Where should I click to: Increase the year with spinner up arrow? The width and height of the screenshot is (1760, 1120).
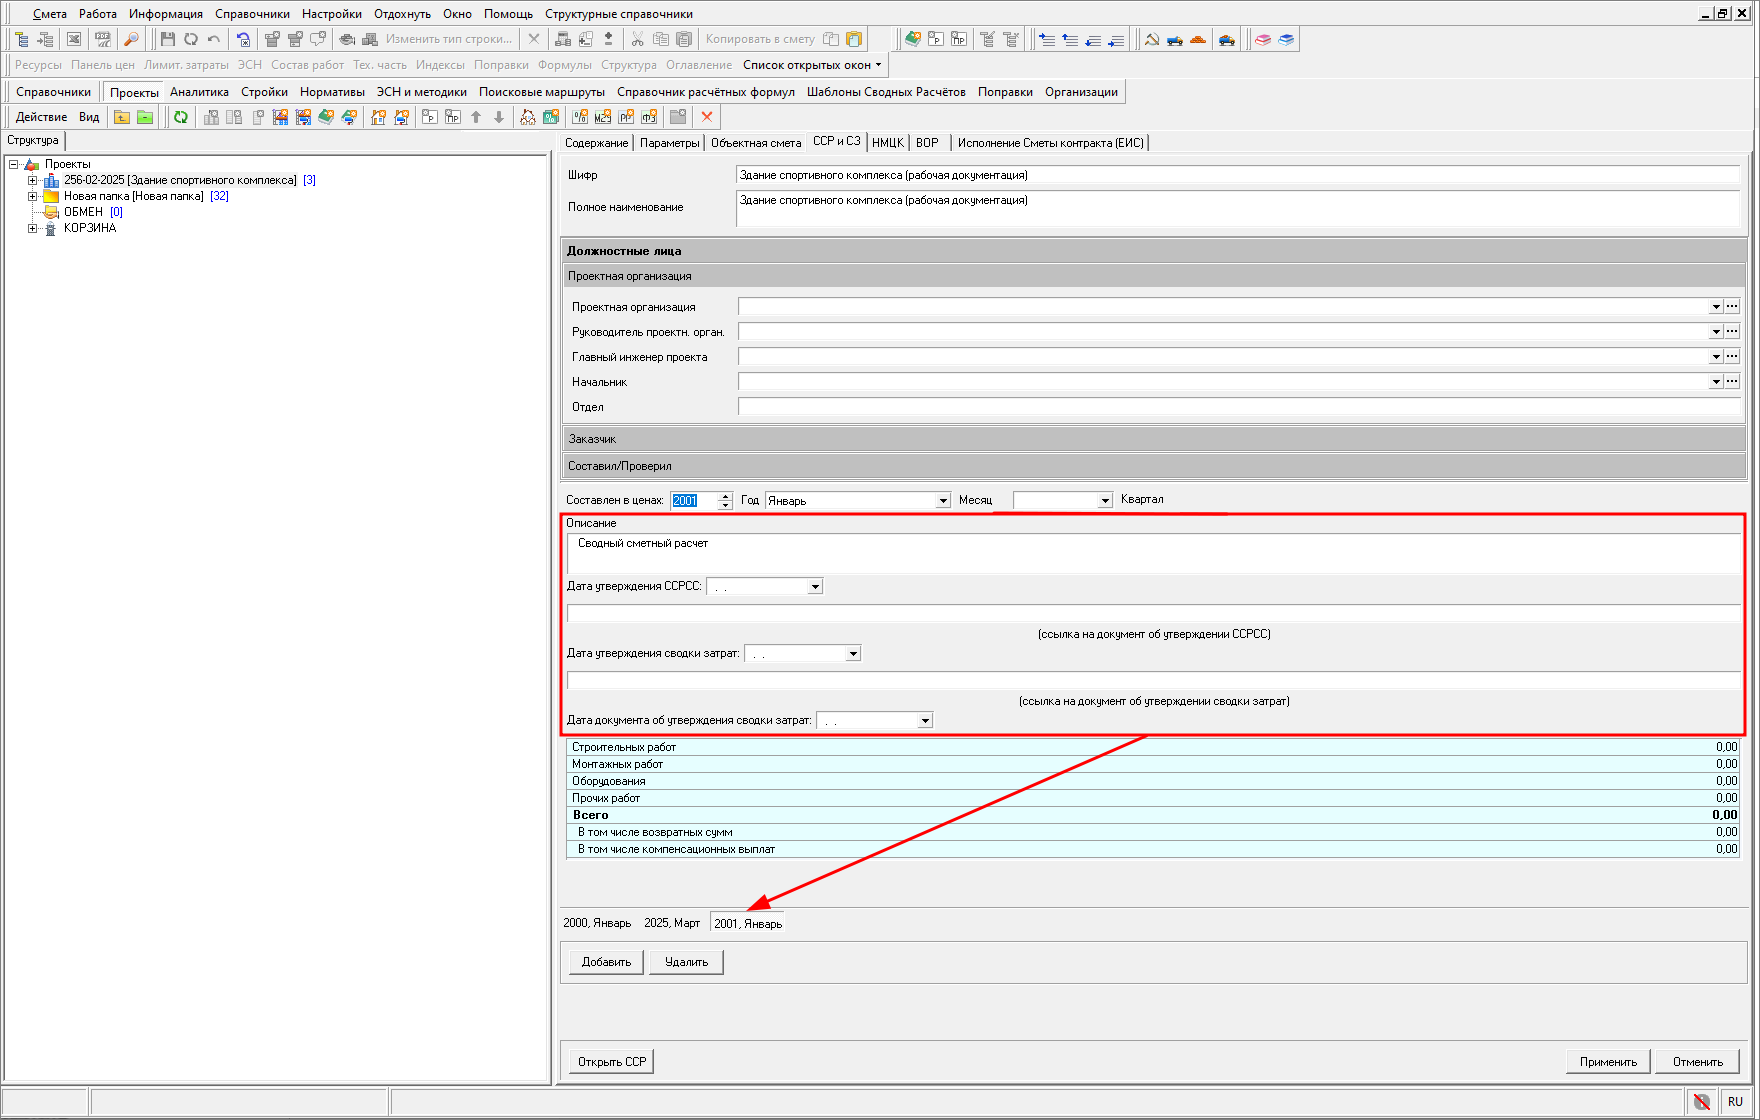(726, 496)
